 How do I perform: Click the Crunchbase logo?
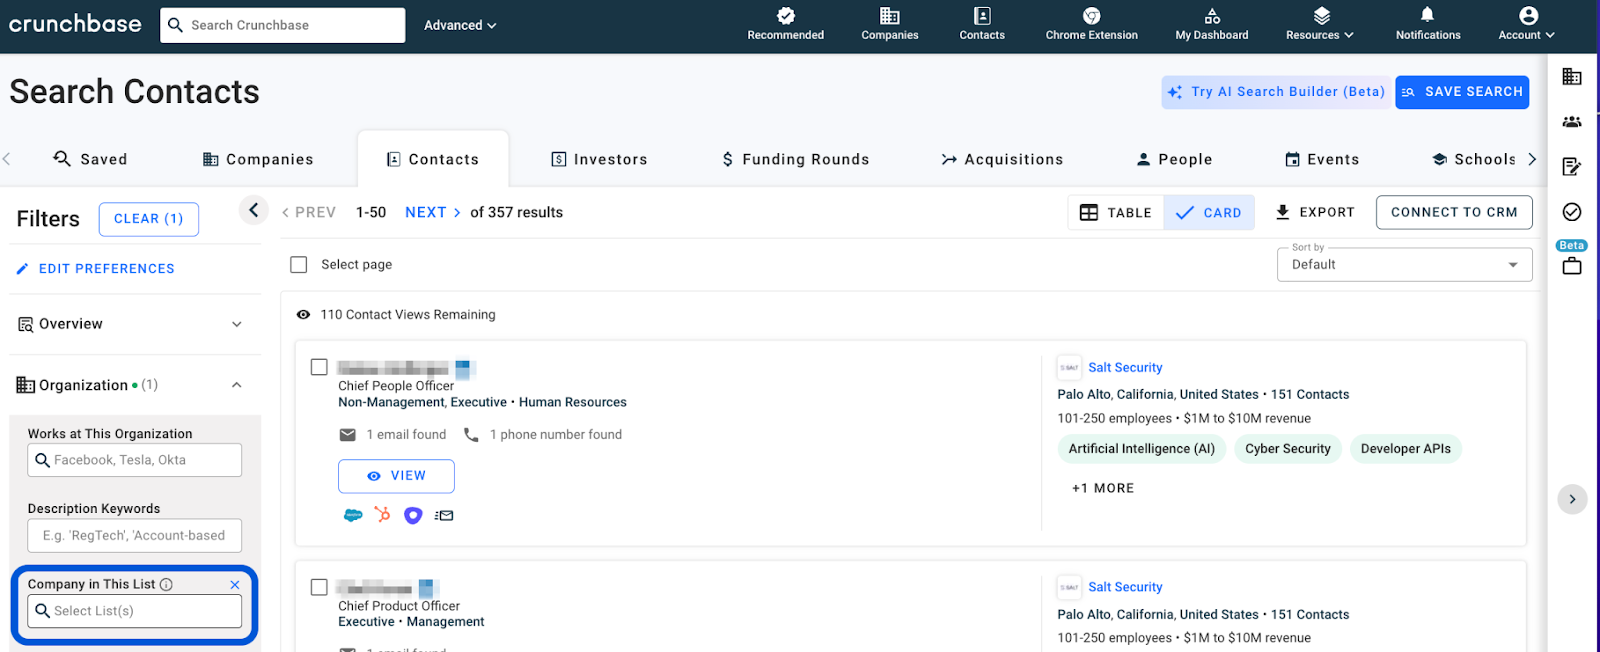(x=75, y=24)
